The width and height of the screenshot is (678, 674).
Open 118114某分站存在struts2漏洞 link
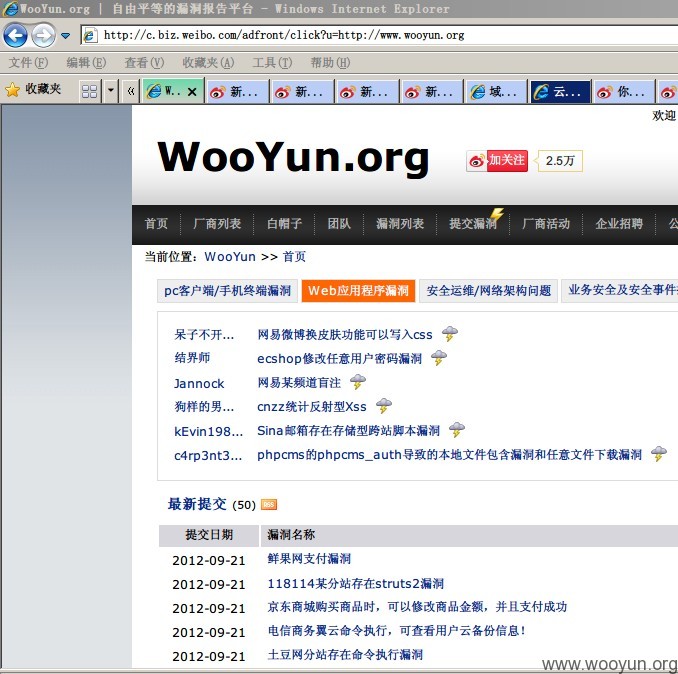click(x=355, y=584)
